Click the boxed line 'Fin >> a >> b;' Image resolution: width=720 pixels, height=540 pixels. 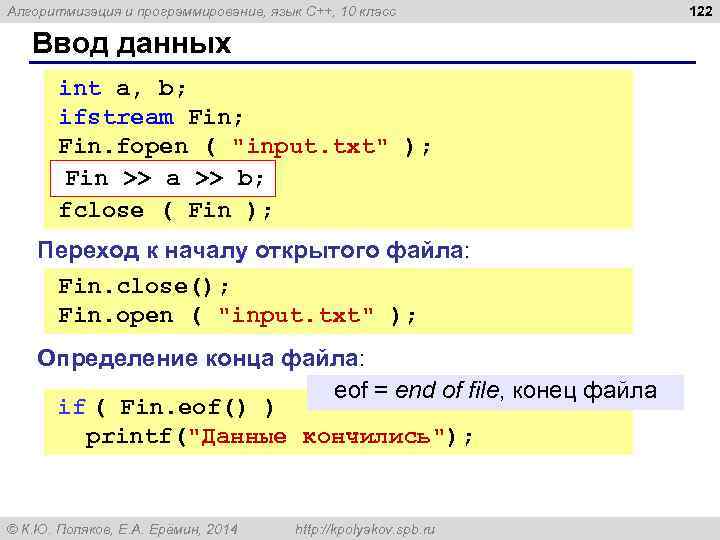163,179
